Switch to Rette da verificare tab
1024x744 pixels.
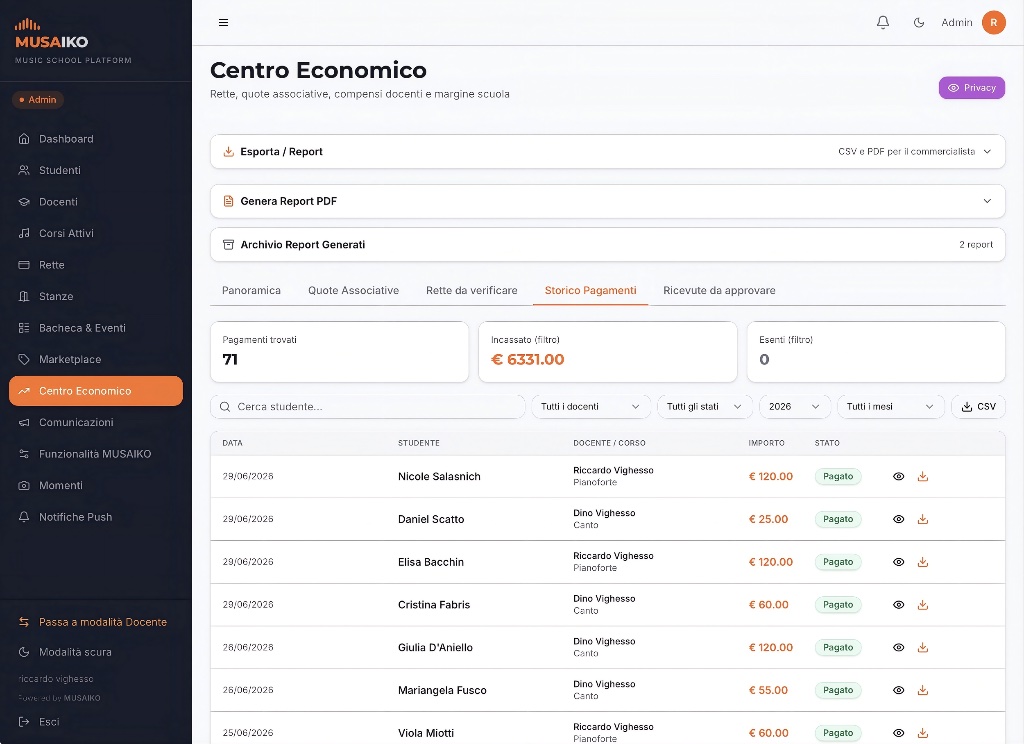[x=472, y=290]
